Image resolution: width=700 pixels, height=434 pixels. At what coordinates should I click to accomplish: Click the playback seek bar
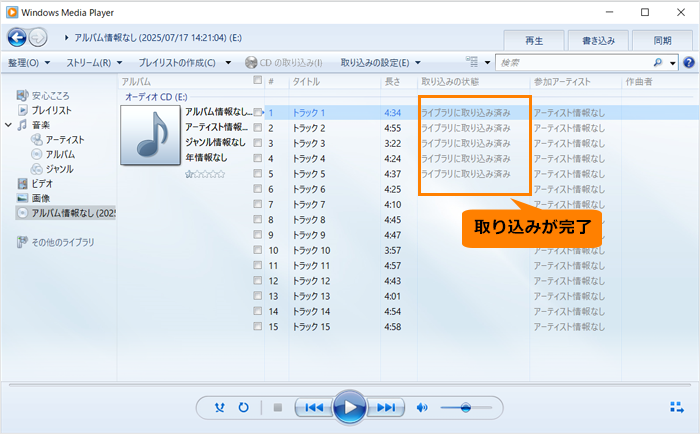[x=350, y=384]
